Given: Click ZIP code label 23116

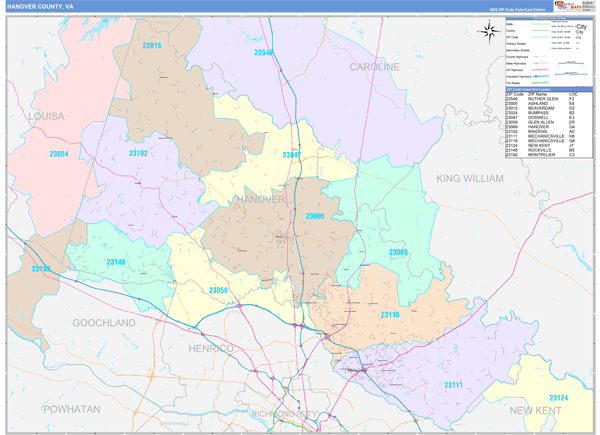Looking at the screenshot, I should point(390,314).
